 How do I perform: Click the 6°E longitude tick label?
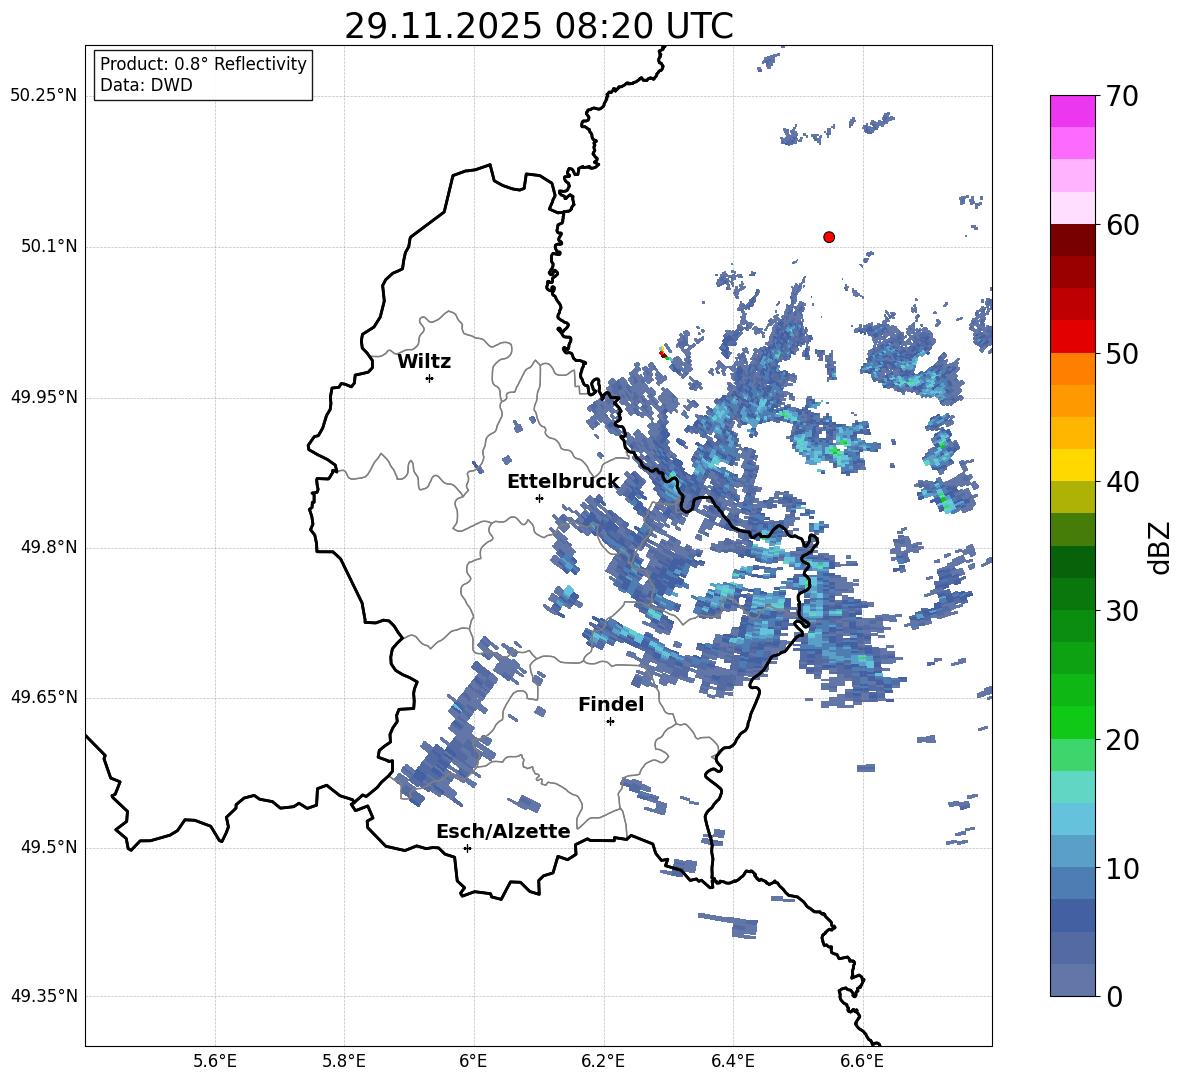pyautogui.click(x=473, y=1061)
